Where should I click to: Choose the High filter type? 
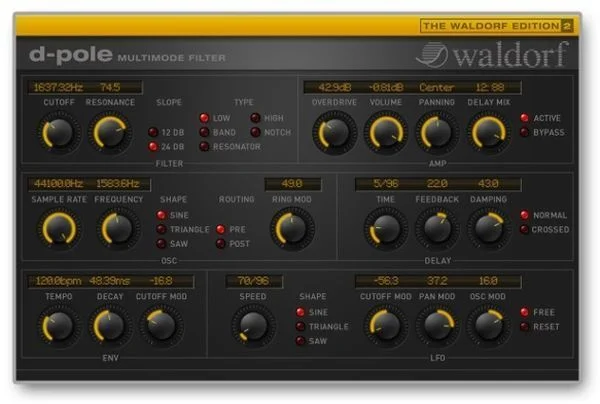point(256,118)
